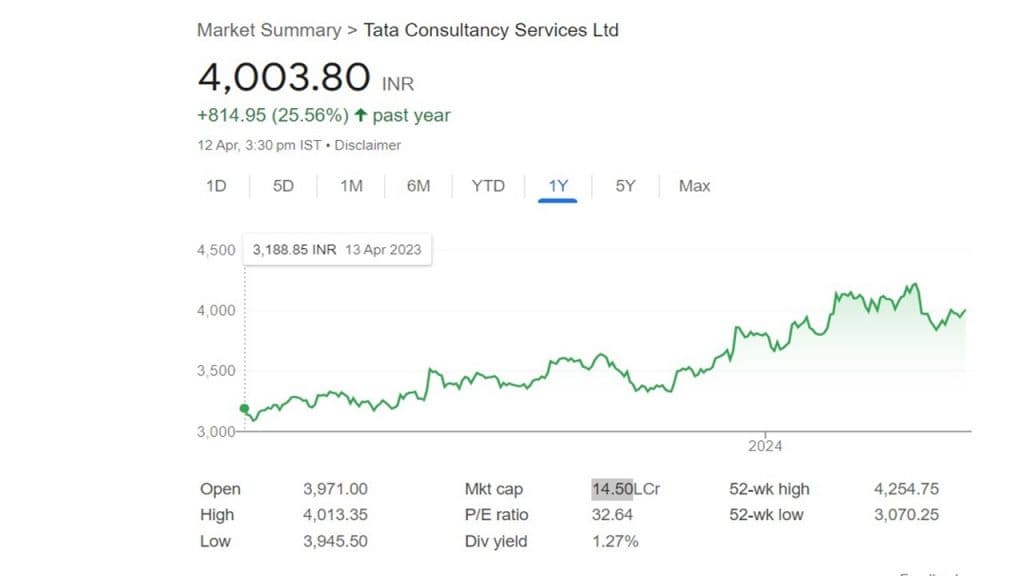This screenshot has width=1024, height=576.
Task: Click the highlighted 14.50 market cap value
Action: [x=612, y=489]
